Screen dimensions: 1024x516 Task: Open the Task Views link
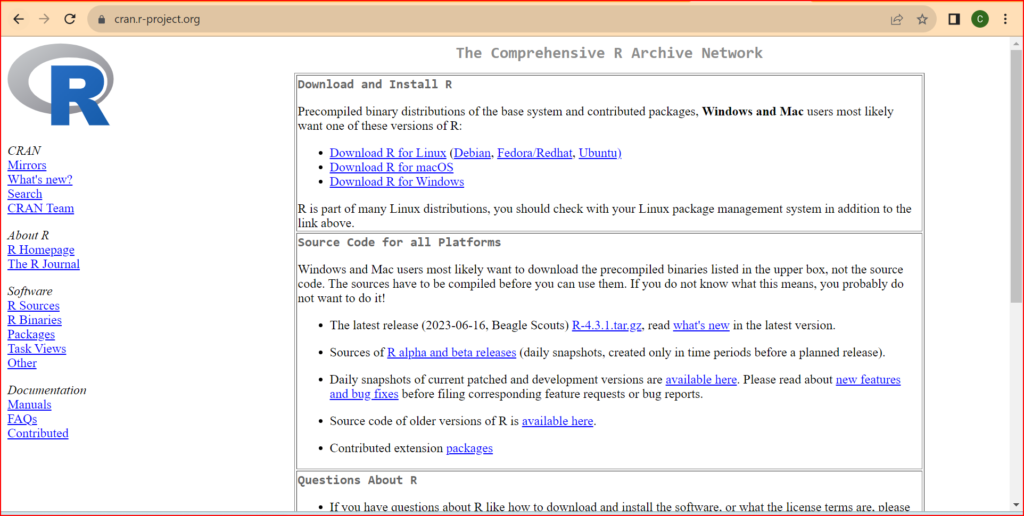coord(37,349)
